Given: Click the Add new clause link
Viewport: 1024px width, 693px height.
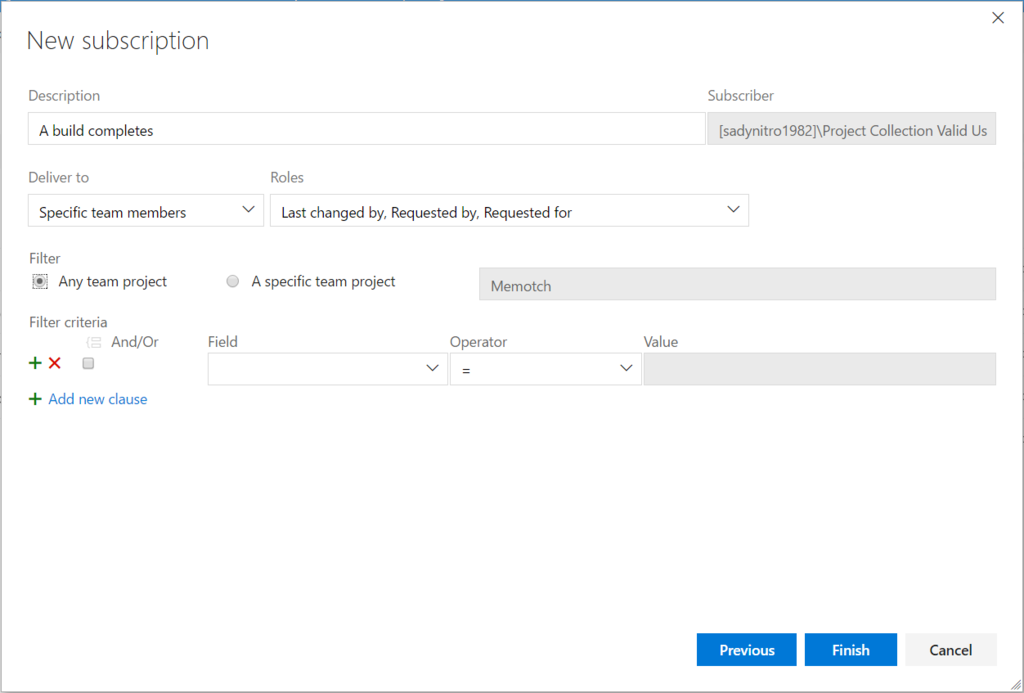Looking at the screenshot, I should pyautogui.click(x=98, y=399).
